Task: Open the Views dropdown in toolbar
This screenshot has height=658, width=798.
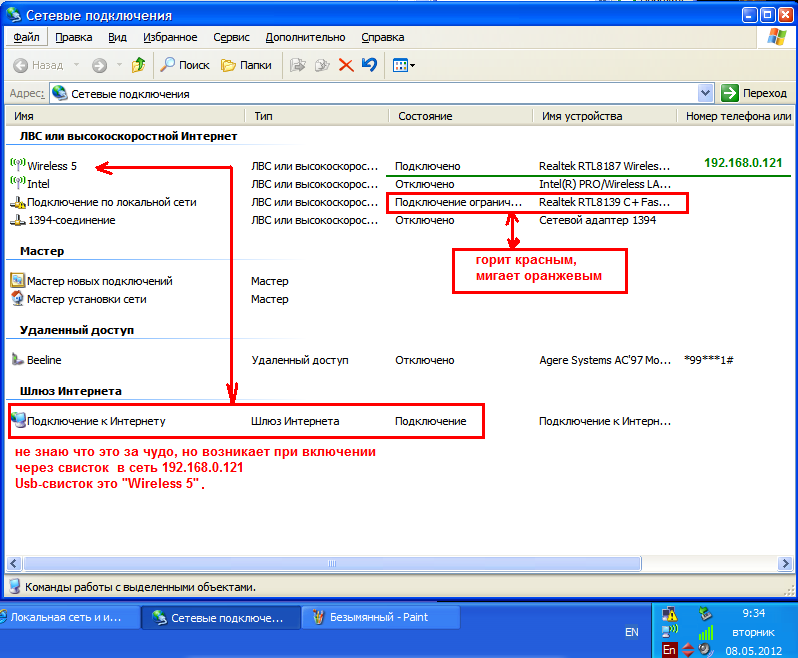Action: pos(404,65)
